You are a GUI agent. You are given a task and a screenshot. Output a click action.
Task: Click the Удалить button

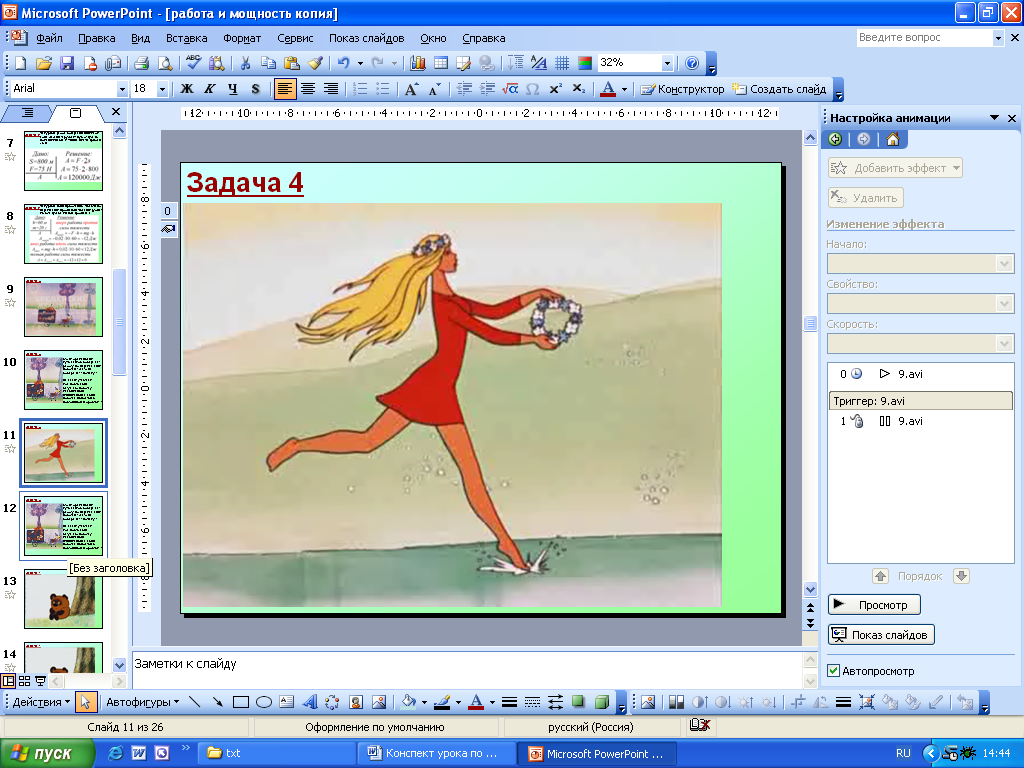[866, 198]
